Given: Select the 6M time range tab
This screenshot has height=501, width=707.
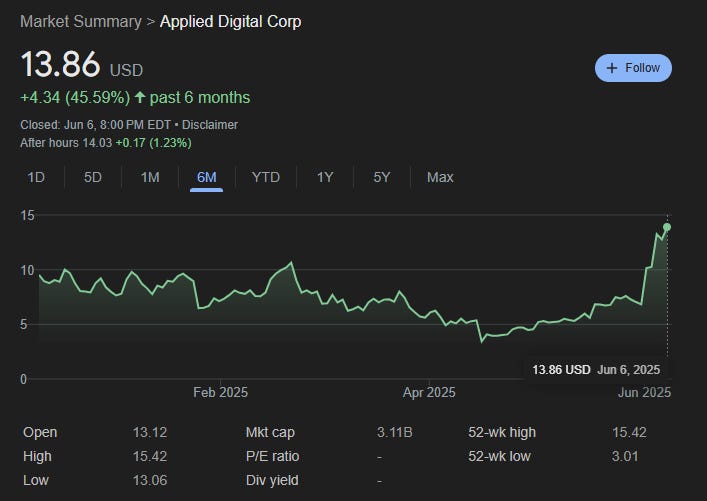Looking at the screenshot, I should click(207, 177).
